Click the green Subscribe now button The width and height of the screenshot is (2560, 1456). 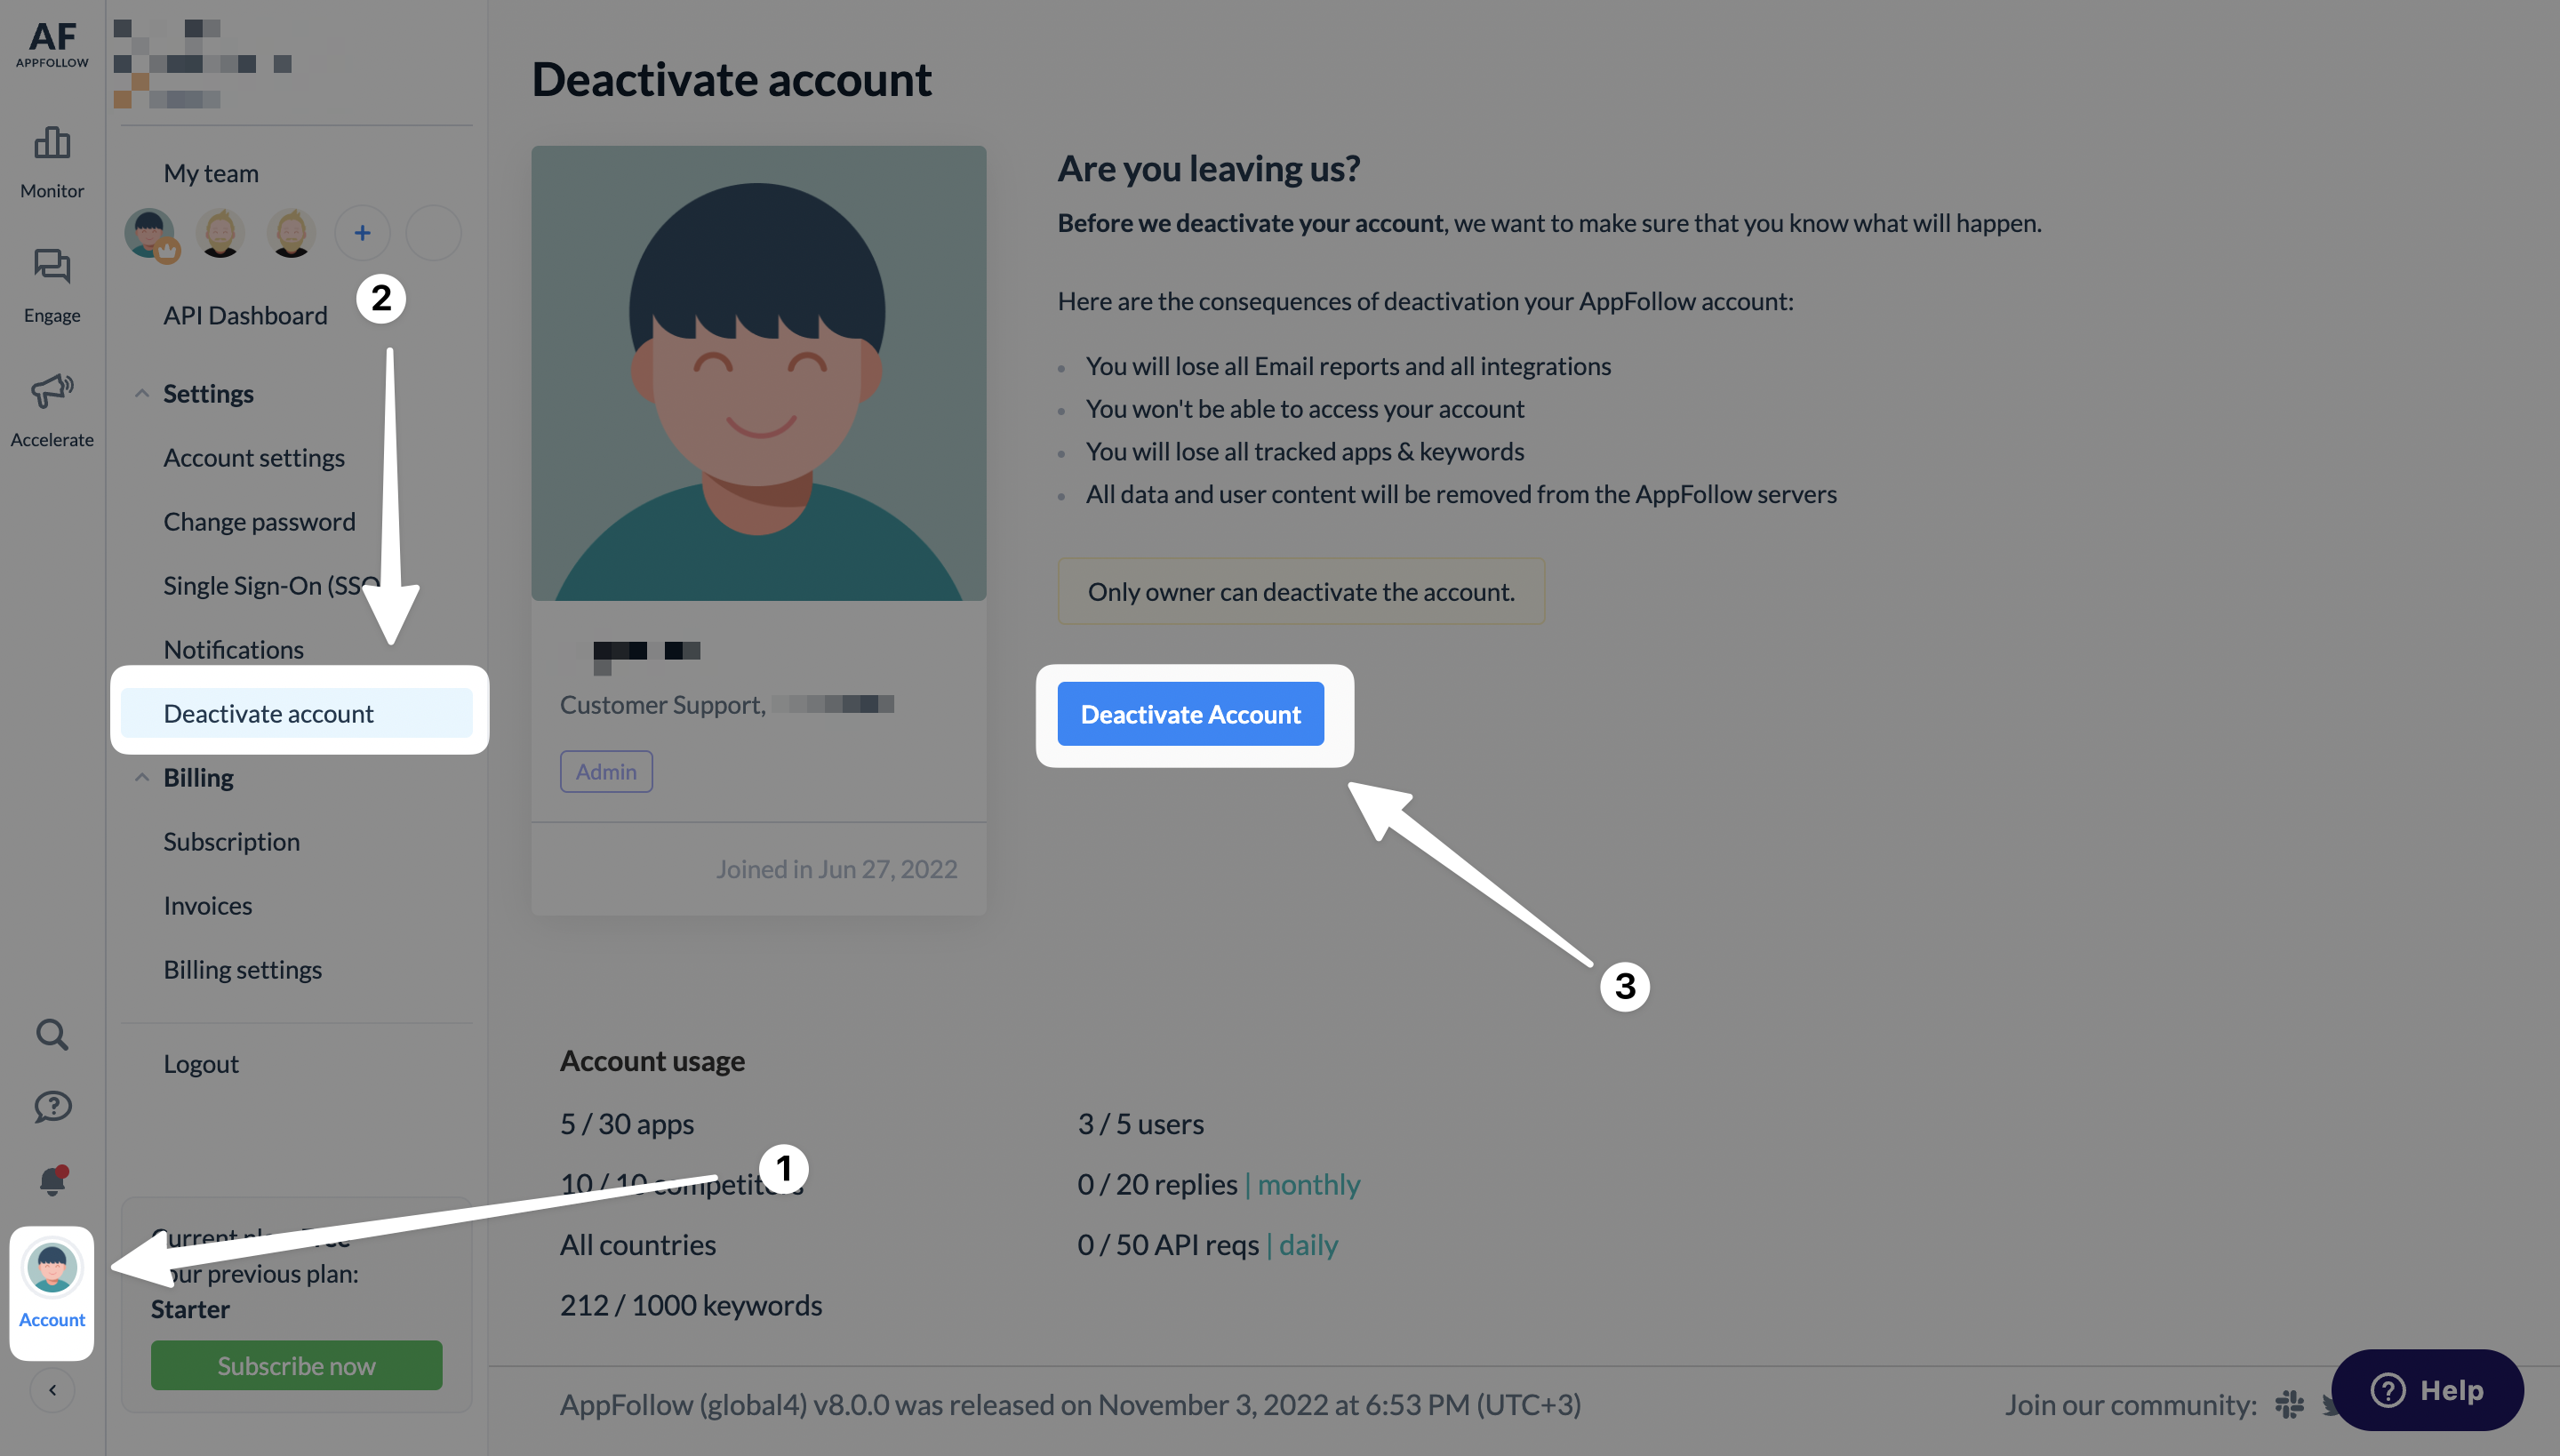(296, 1365)
